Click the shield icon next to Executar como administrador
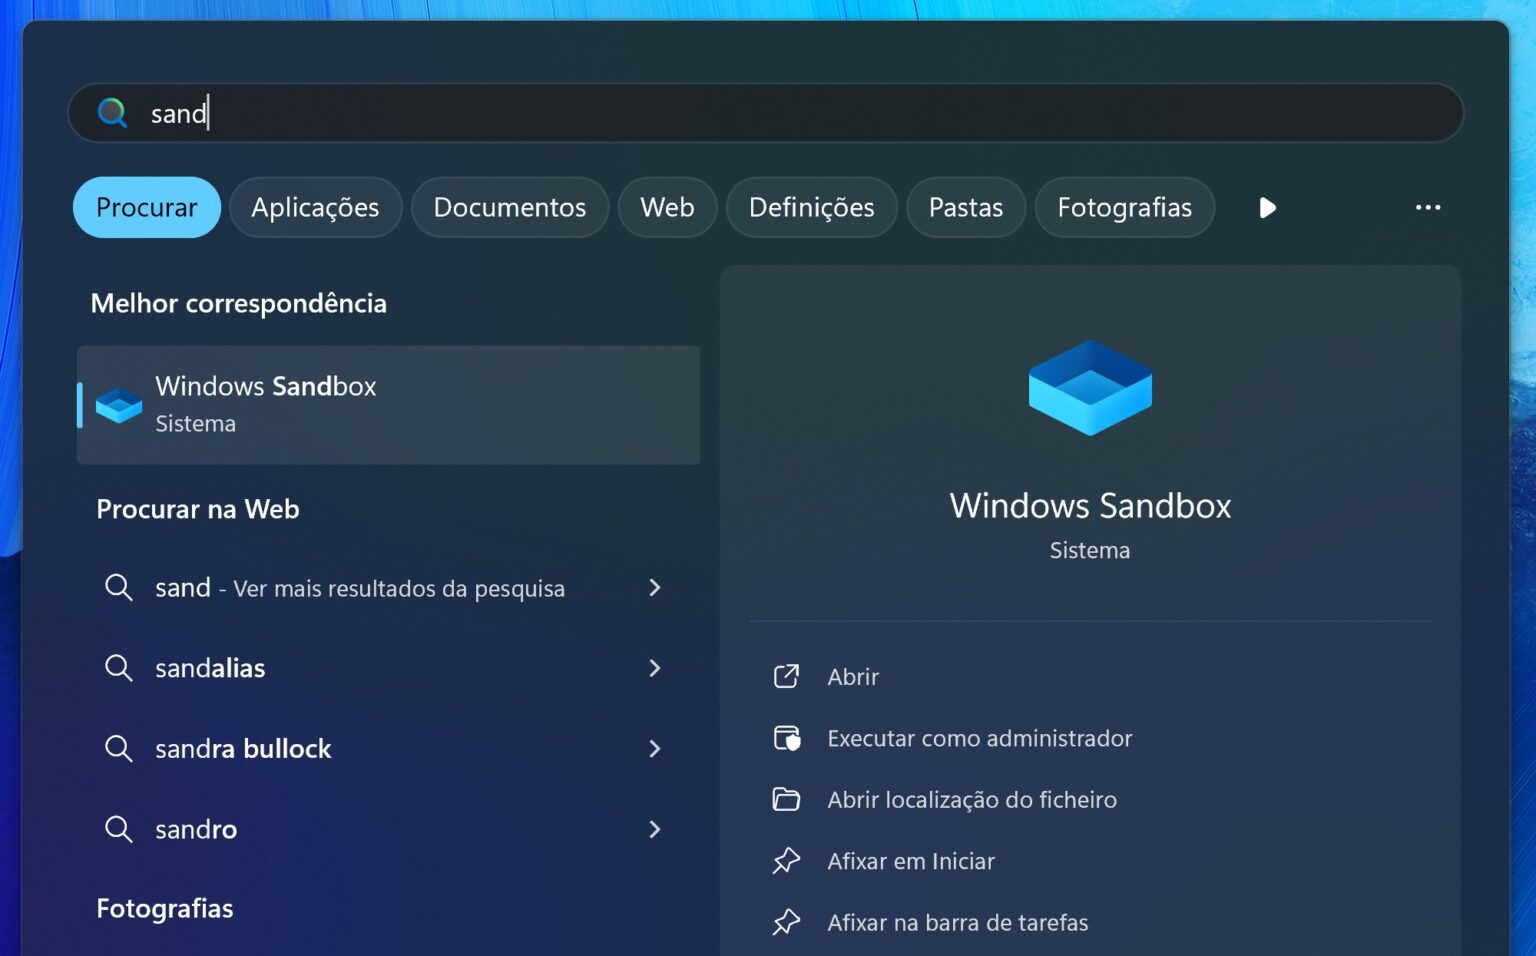This screenshot has height=956, width=1536. pos(787,738)
